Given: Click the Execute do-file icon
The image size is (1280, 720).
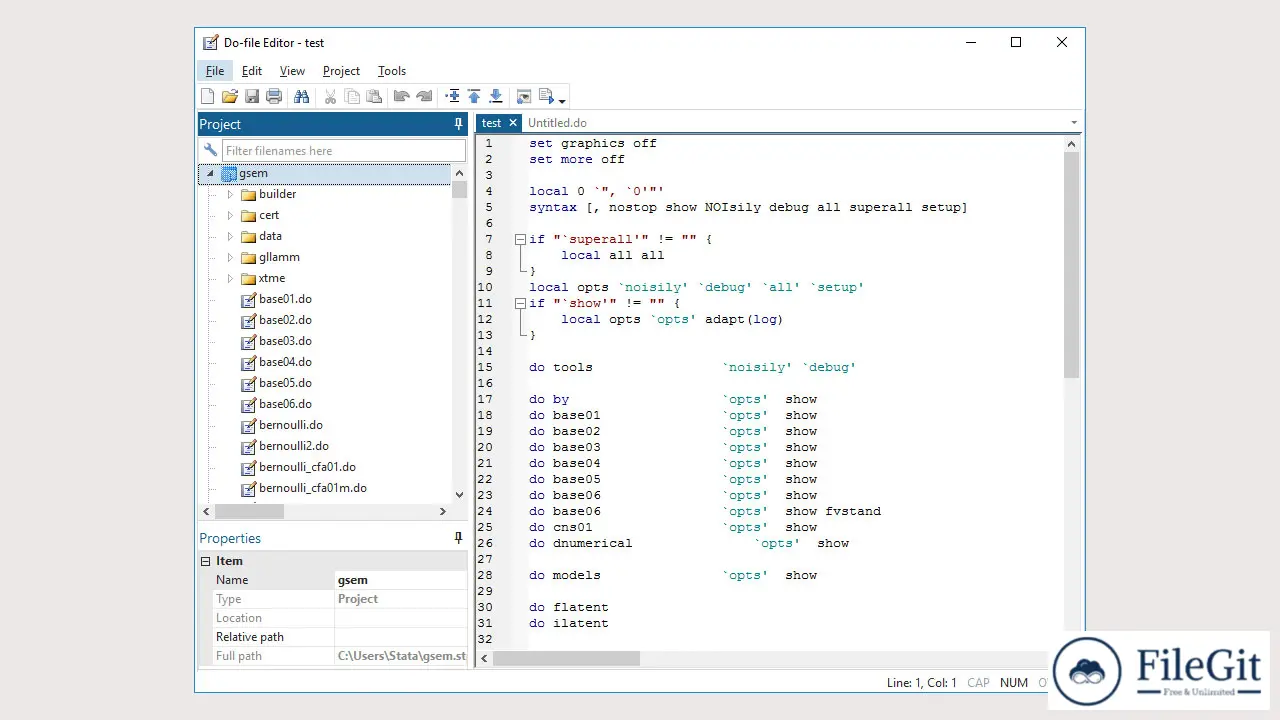Looking at the screenshot, I should (x=546, y=96).
